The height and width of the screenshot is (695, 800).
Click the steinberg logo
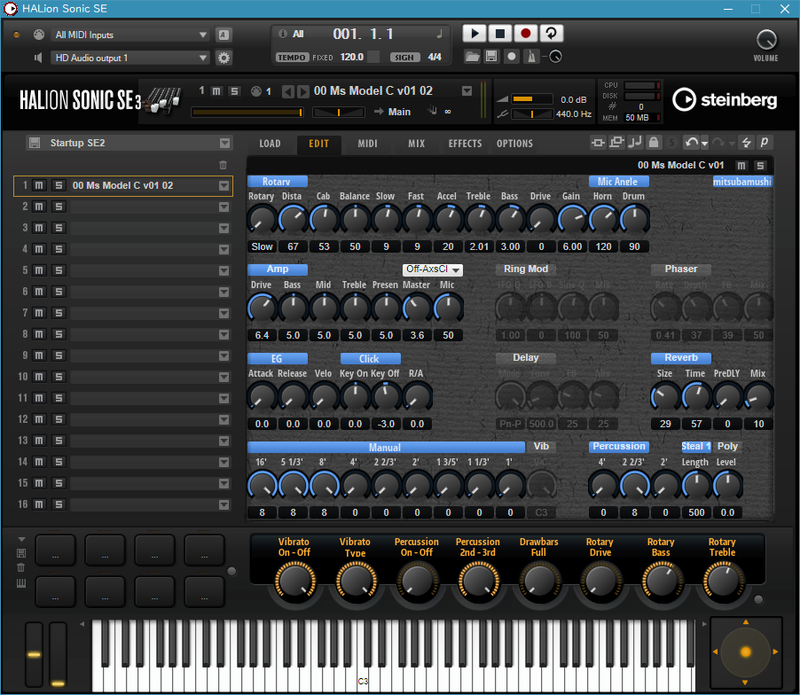pos(724,100)
